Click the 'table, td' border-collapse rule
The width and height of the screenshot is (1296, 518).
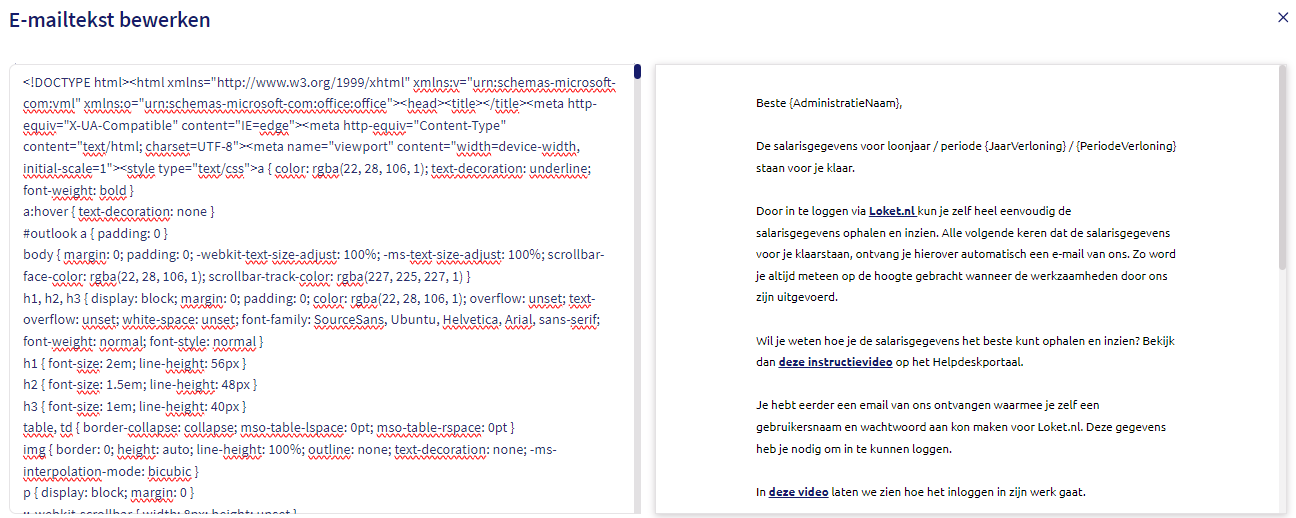(268, 428)
